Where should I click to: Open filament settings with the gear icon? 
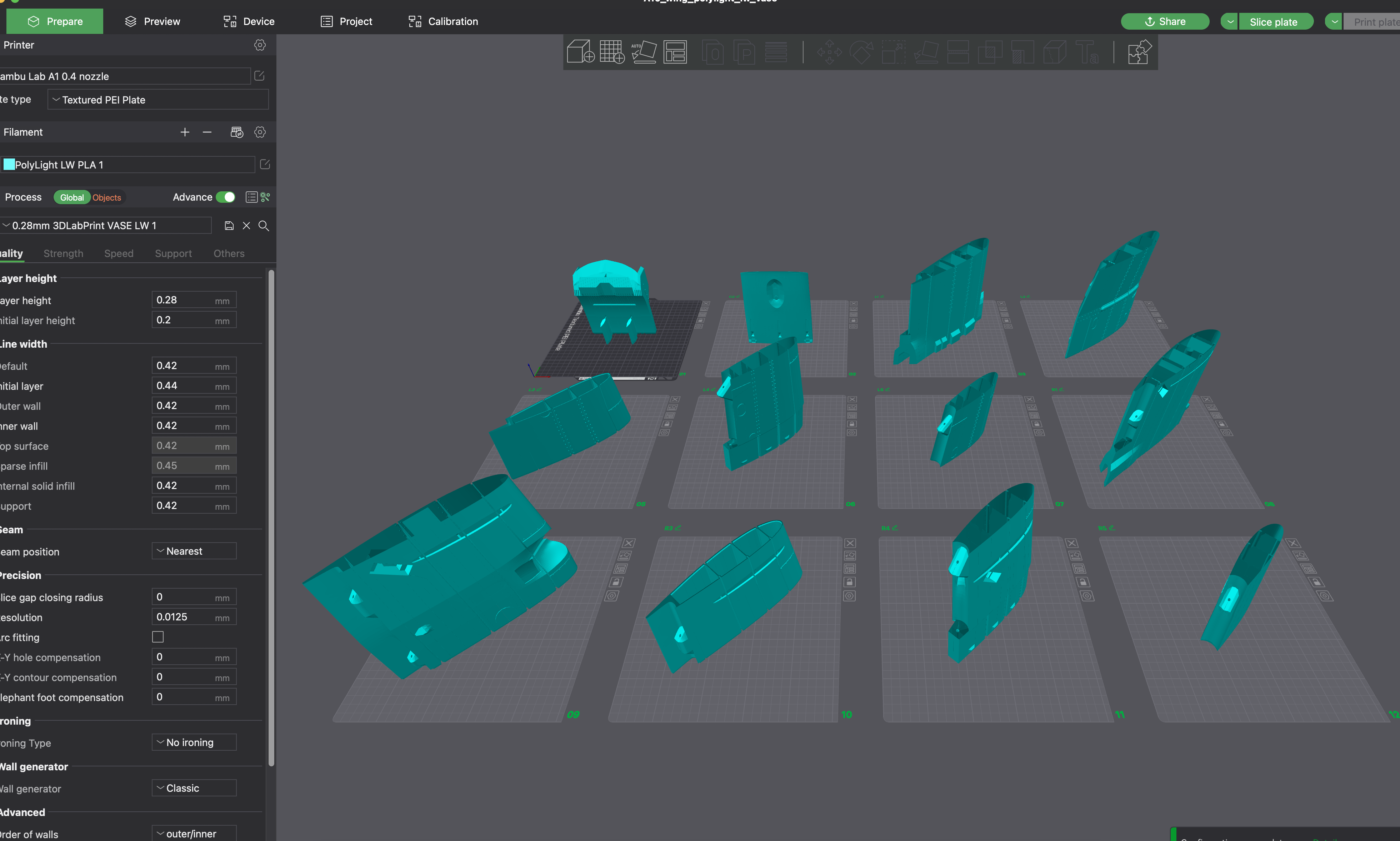tap(259, 131)
